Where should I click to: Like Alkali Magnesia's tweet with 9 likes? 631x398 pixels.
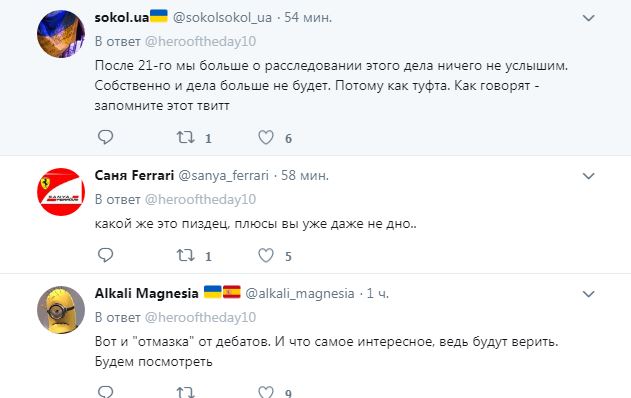pos(266,392)
